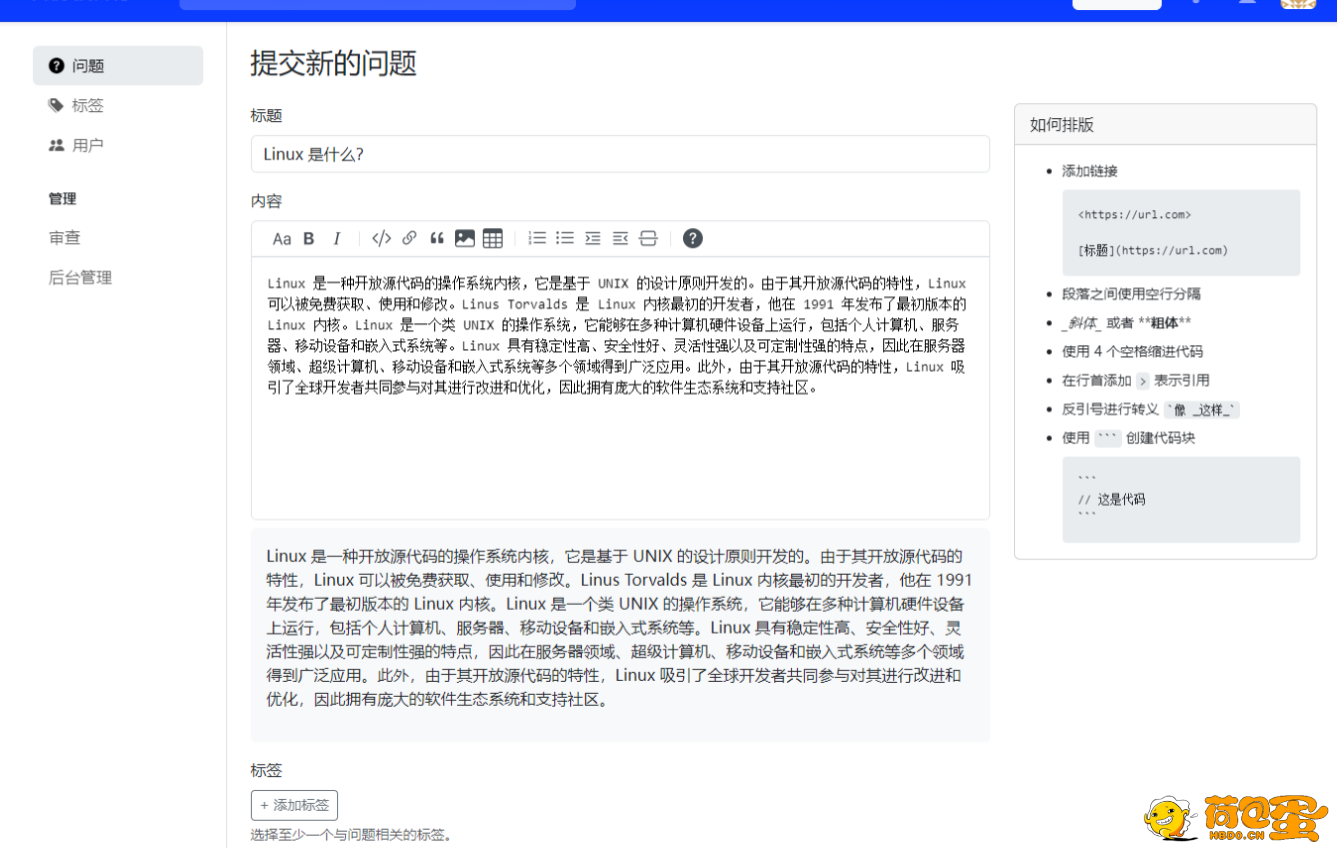Decrease indent using the outdent icon
The width and height of the screenshot is (1337, 848).
point(620,238)
